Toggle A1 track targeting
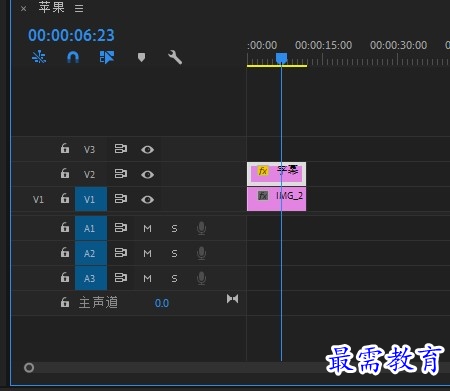 pyautogui.click(x=91, y=228)
